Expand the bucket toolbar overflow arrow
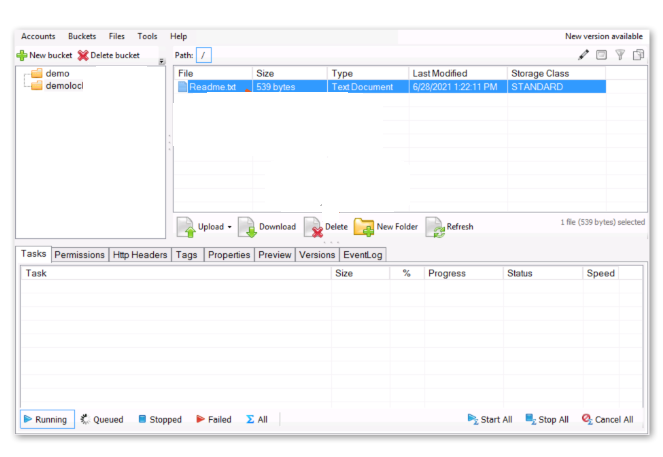 click(162, 62)
